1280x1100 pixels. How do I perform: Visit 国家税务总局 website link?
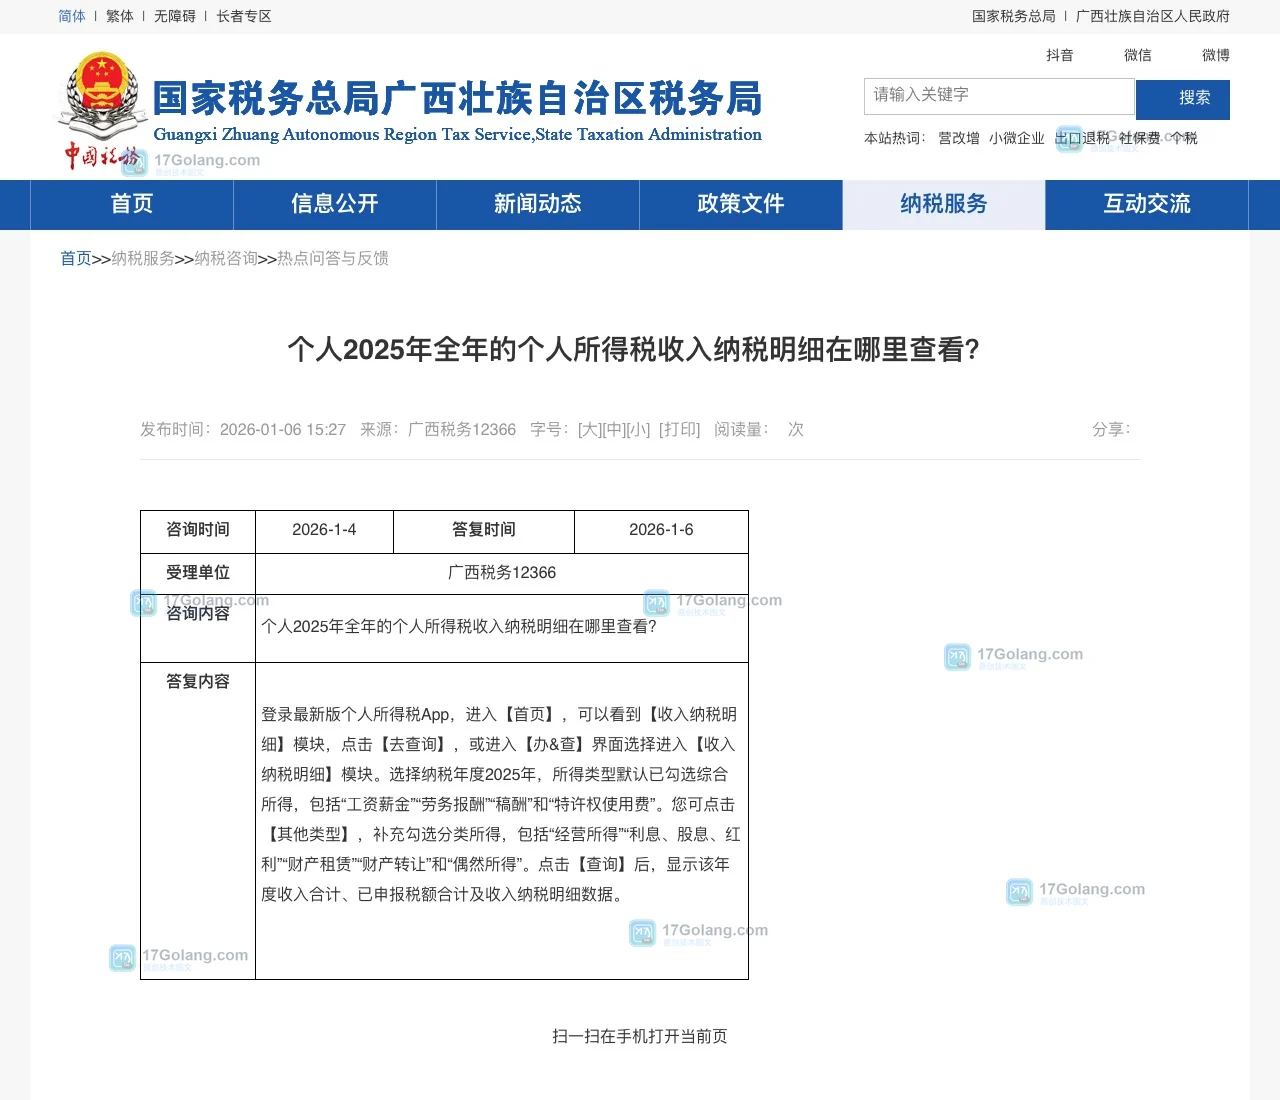[x=1014, y=16]
